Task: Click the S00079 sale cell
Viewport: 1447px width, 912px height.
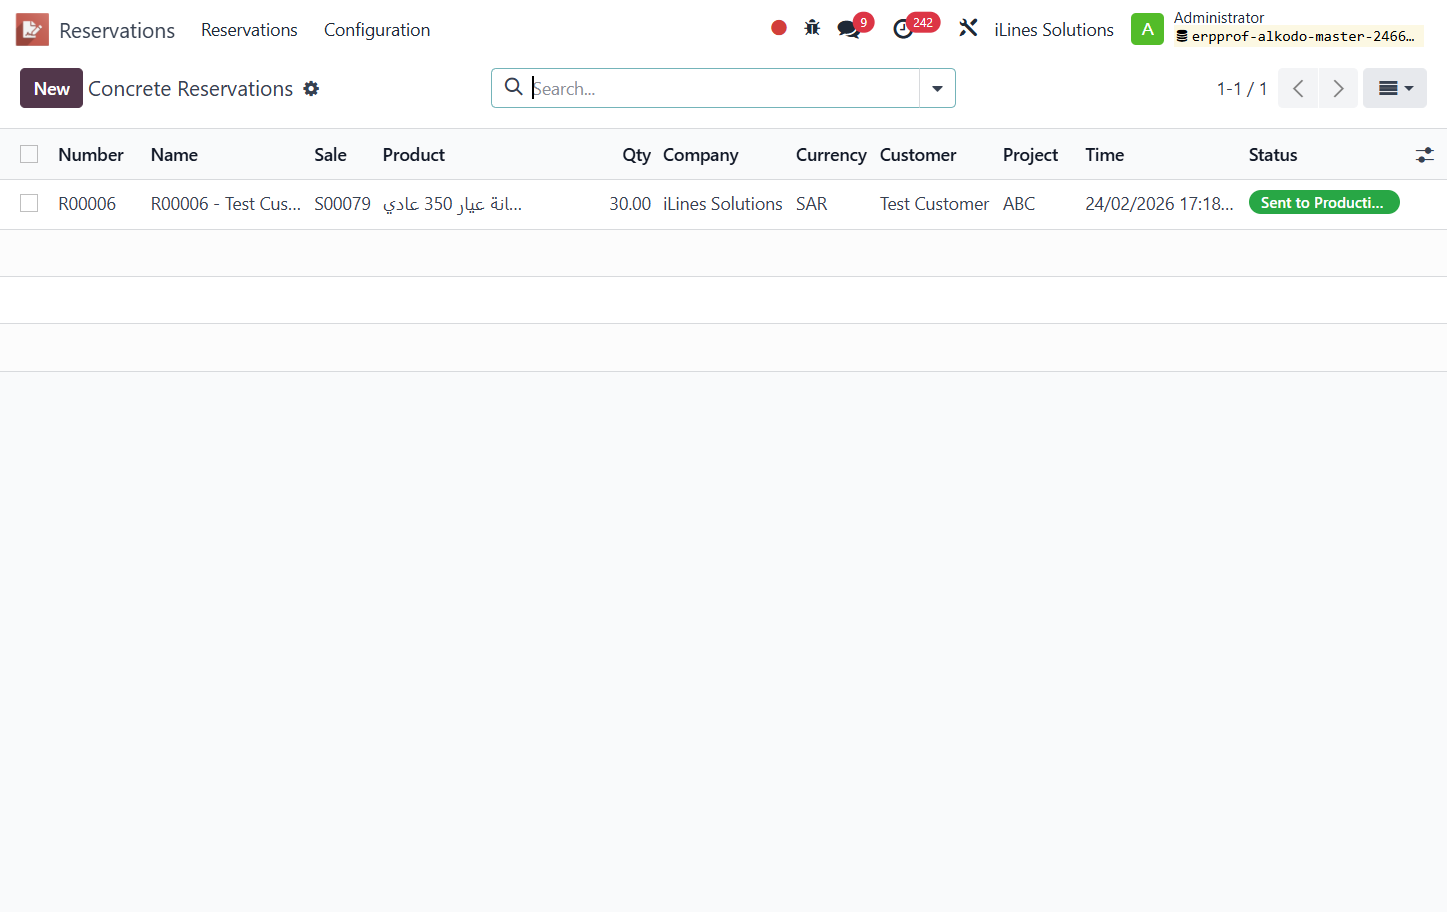Action: (x=342, y=204)
